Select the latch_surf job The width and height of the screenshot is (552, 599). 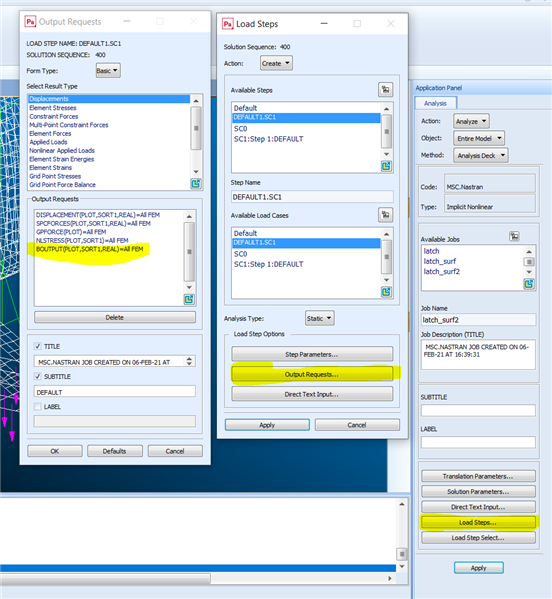coord(472,261)
